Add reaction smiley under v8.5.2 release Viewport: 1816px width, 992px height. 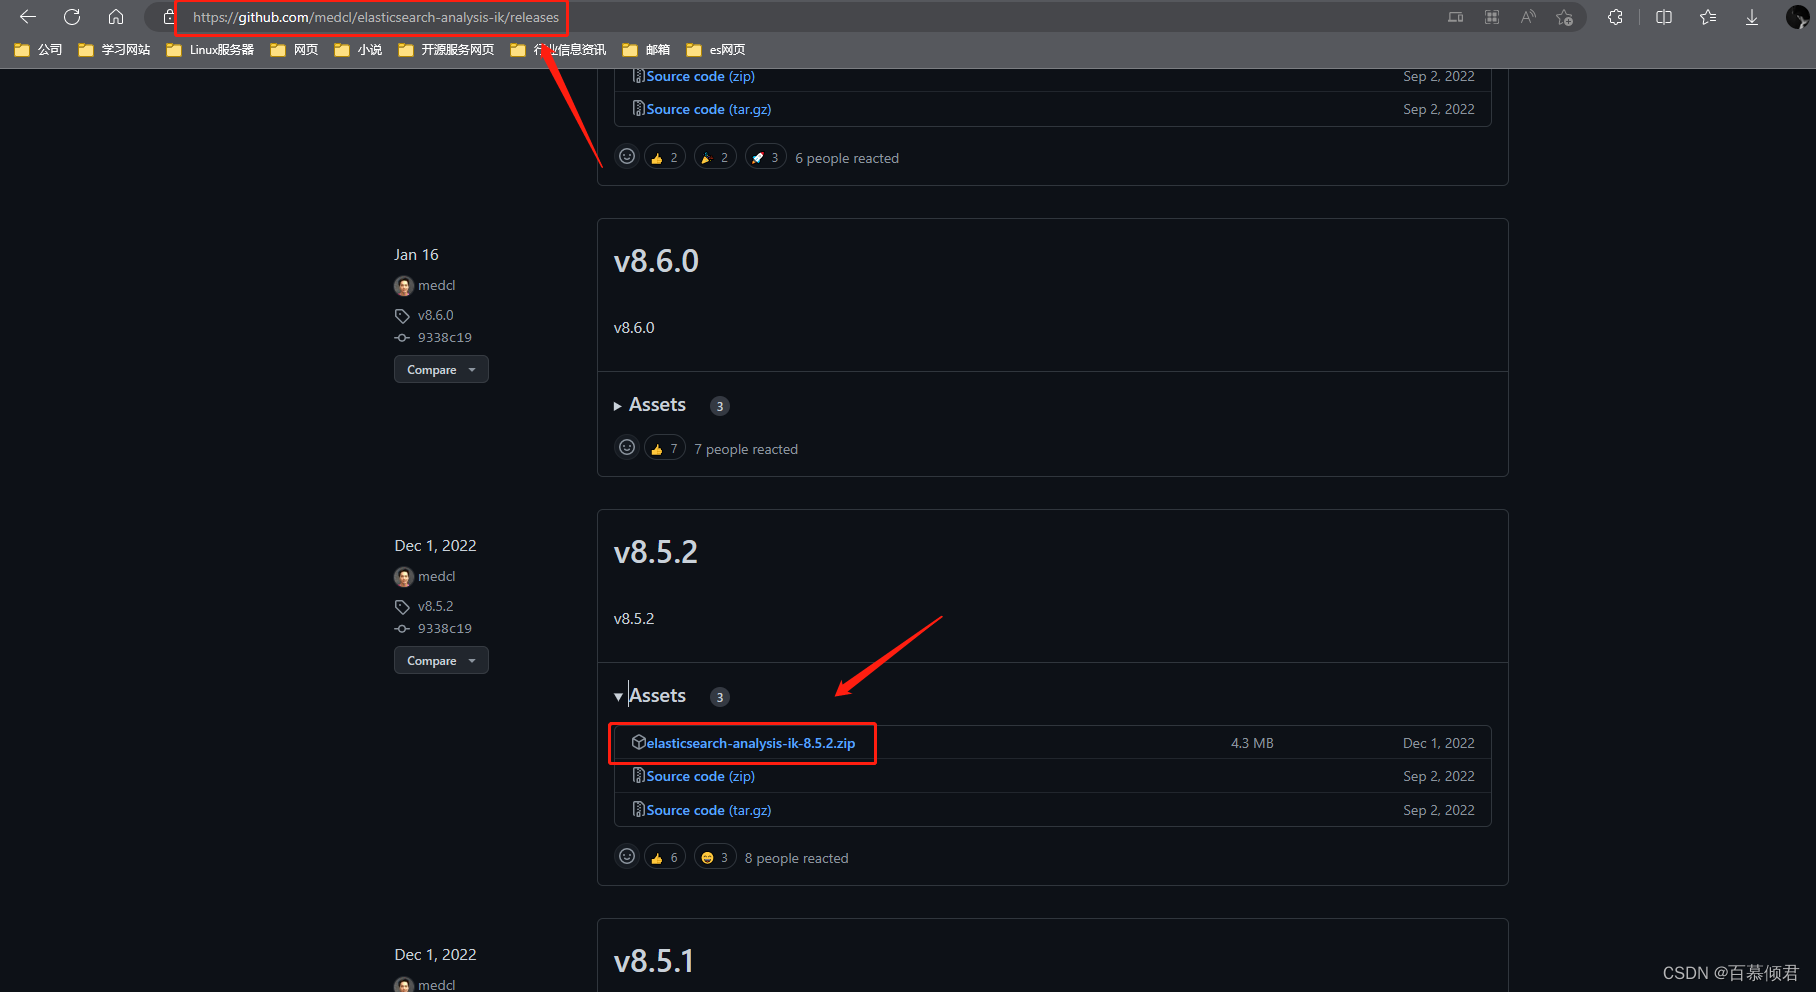[x=627, y=857]
